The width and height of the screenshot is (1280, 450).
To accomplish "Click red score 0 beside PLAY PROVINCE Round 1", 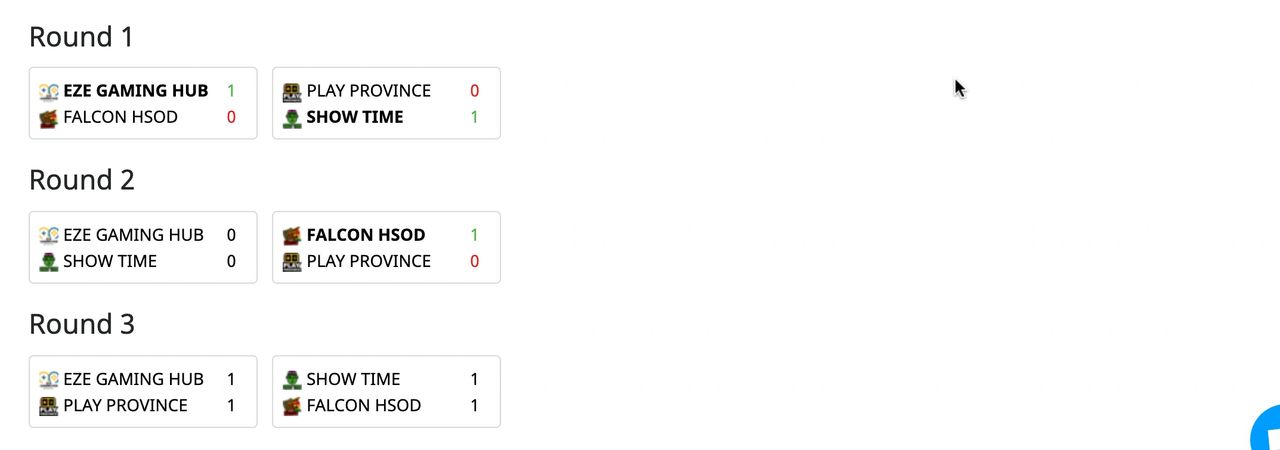I will point(474,91).
